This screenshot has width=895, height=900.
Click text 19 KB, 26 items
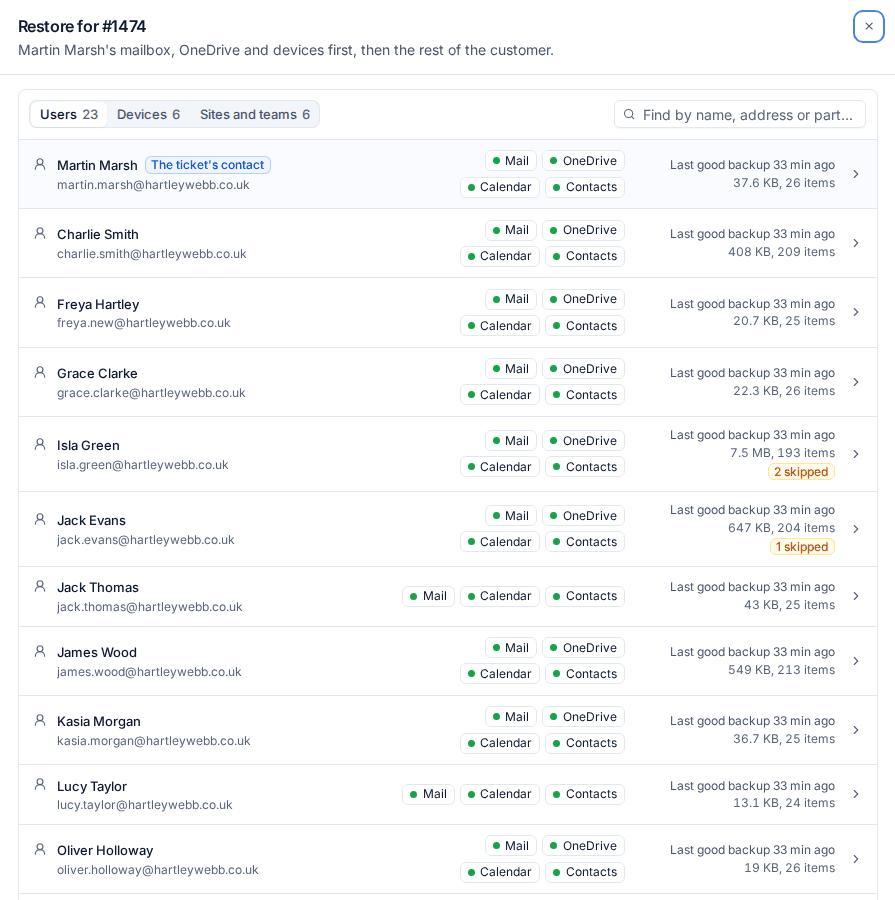click(x=789, y=868)
